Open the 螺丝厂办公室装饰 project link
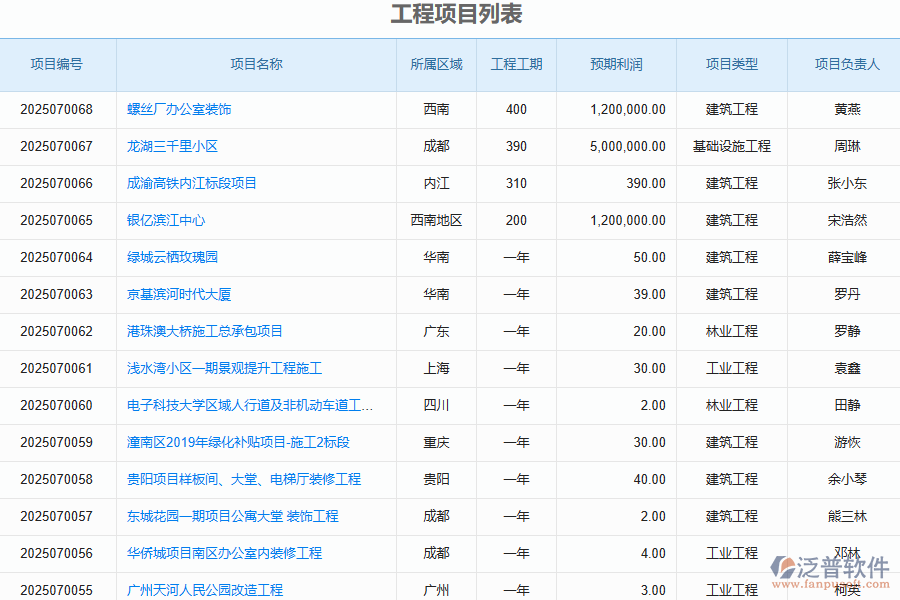 click(x=179, y=109)
